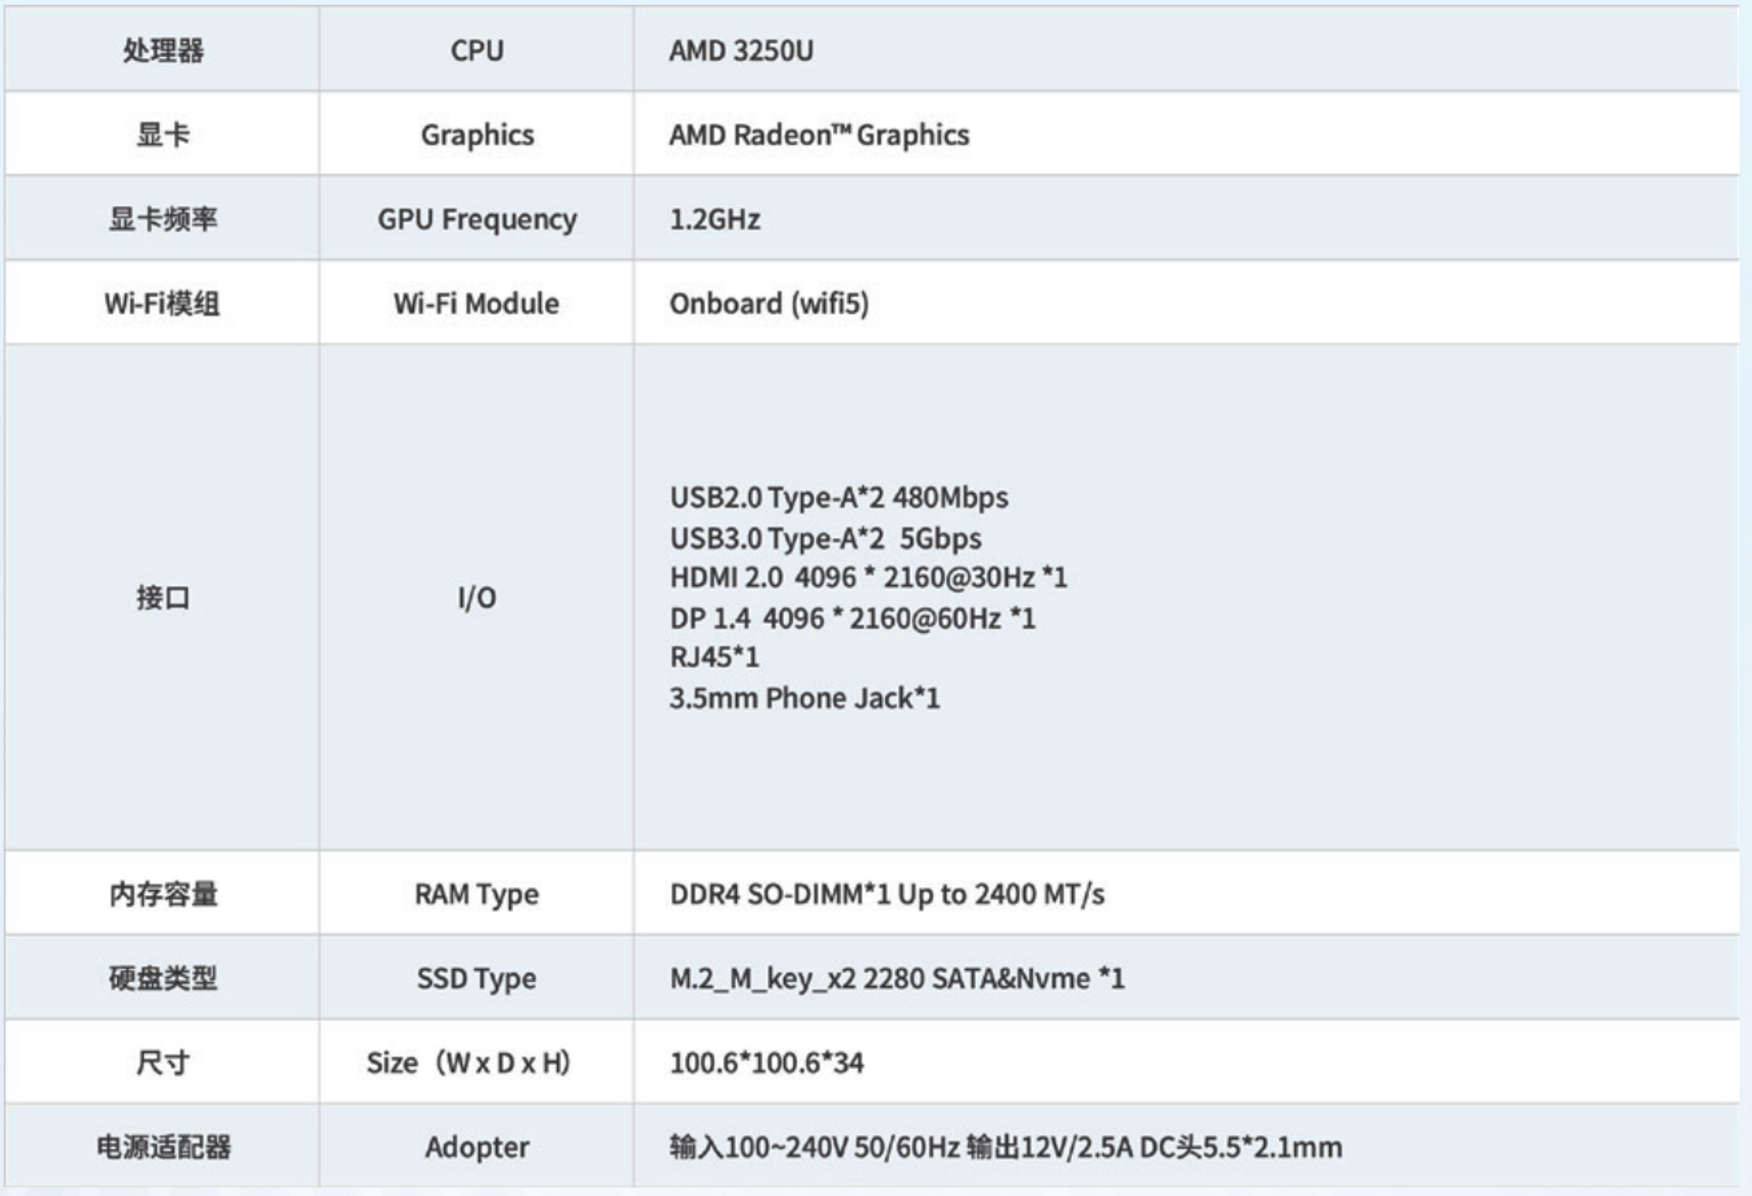Click the 3.5mm Phone Jack*1 entry

[x=805, y=698]
